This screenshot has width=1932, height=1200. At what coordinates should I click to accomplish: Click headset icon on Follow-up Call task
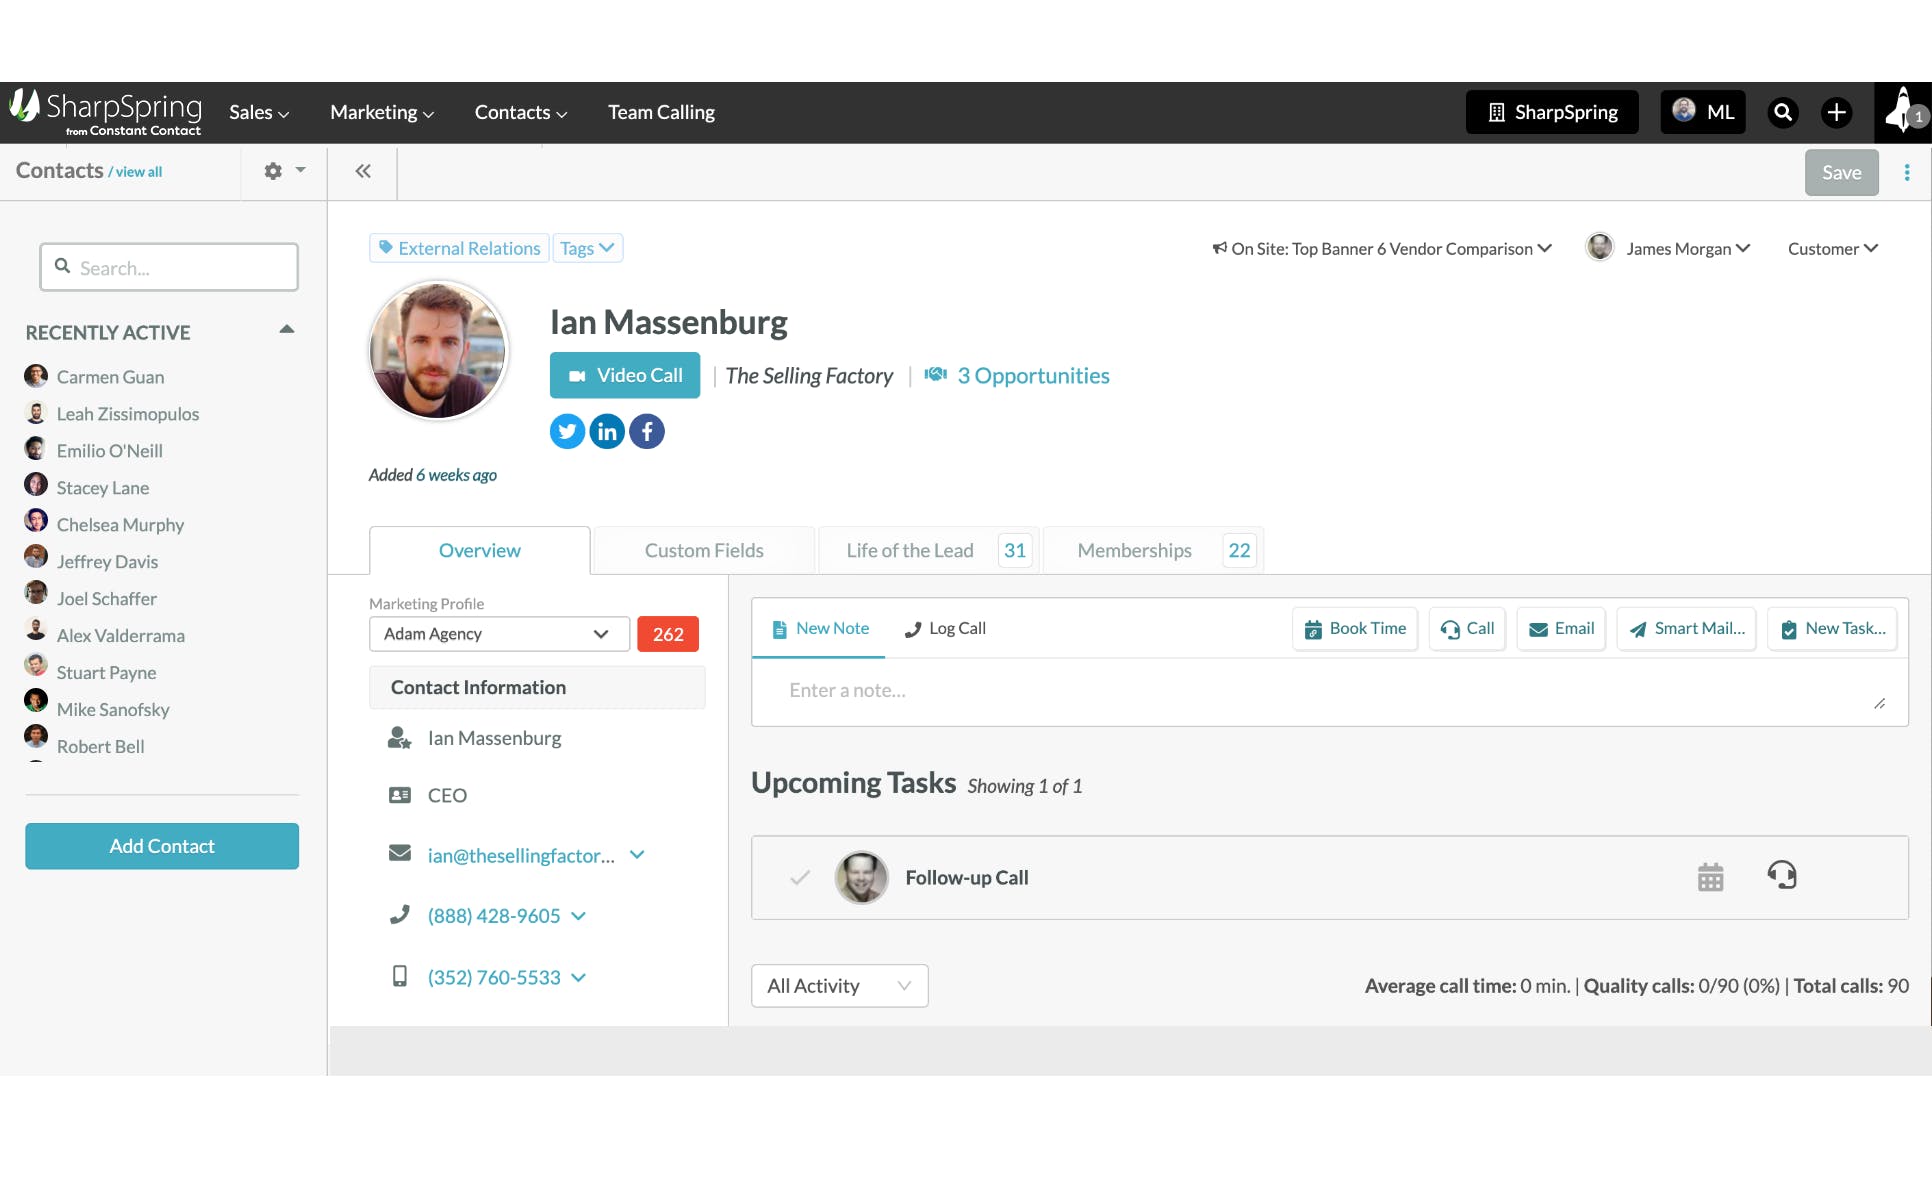(1781, 876)
